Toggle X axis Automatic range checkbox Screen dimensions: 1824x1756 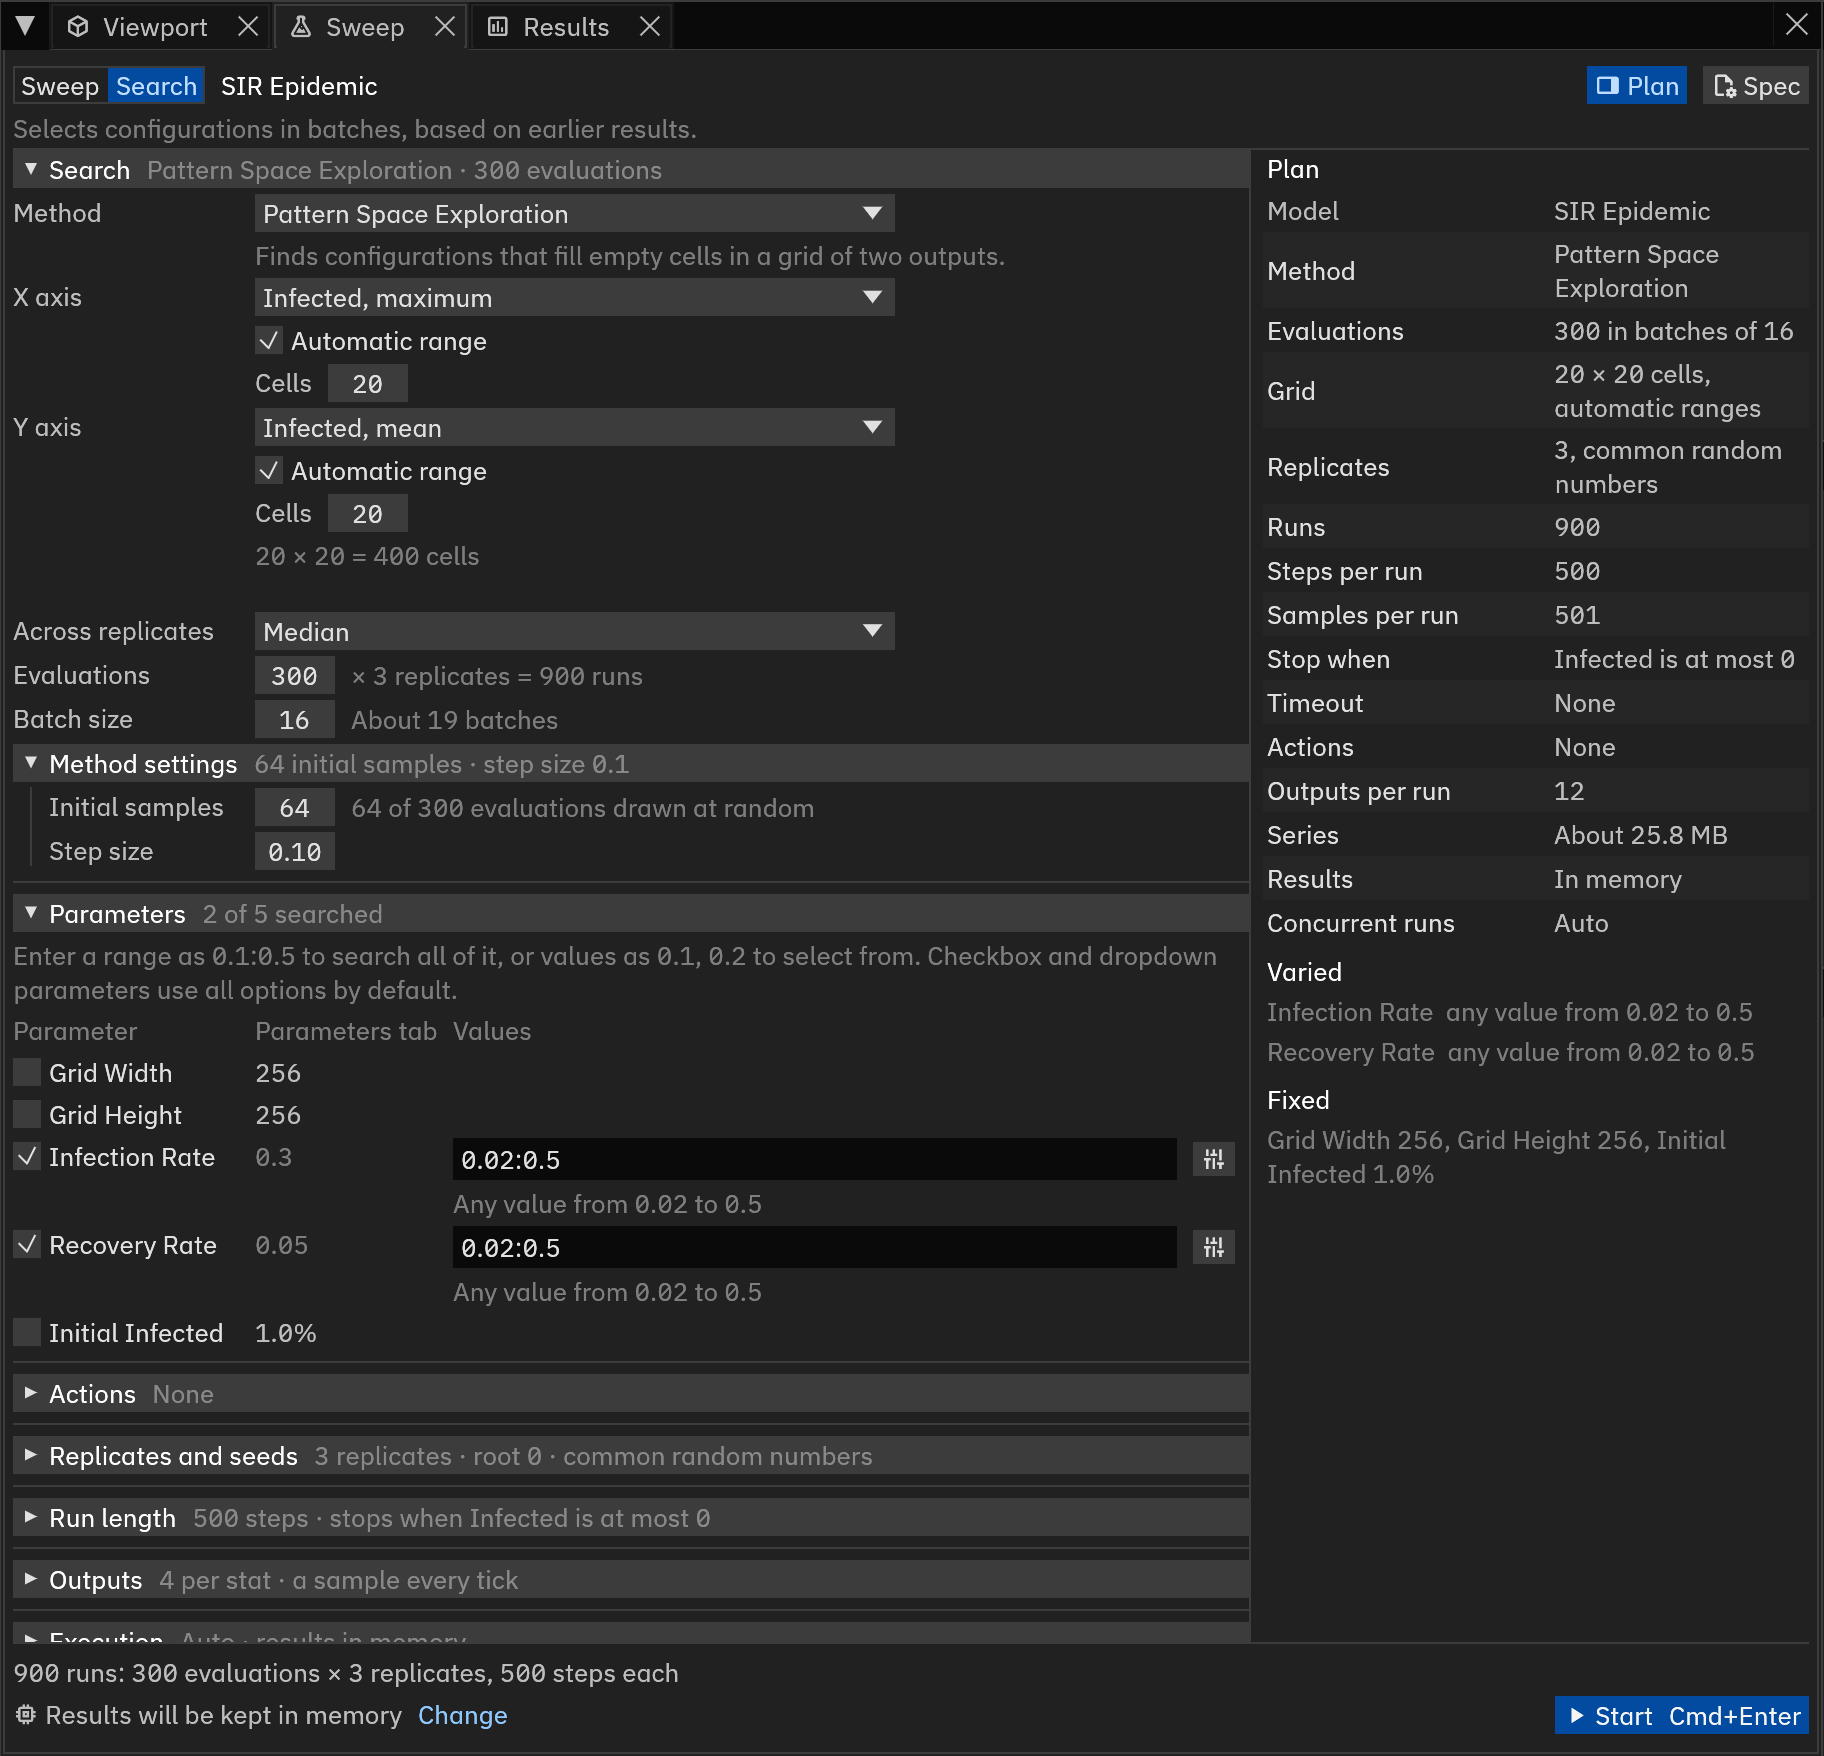[x=269, y=341]
